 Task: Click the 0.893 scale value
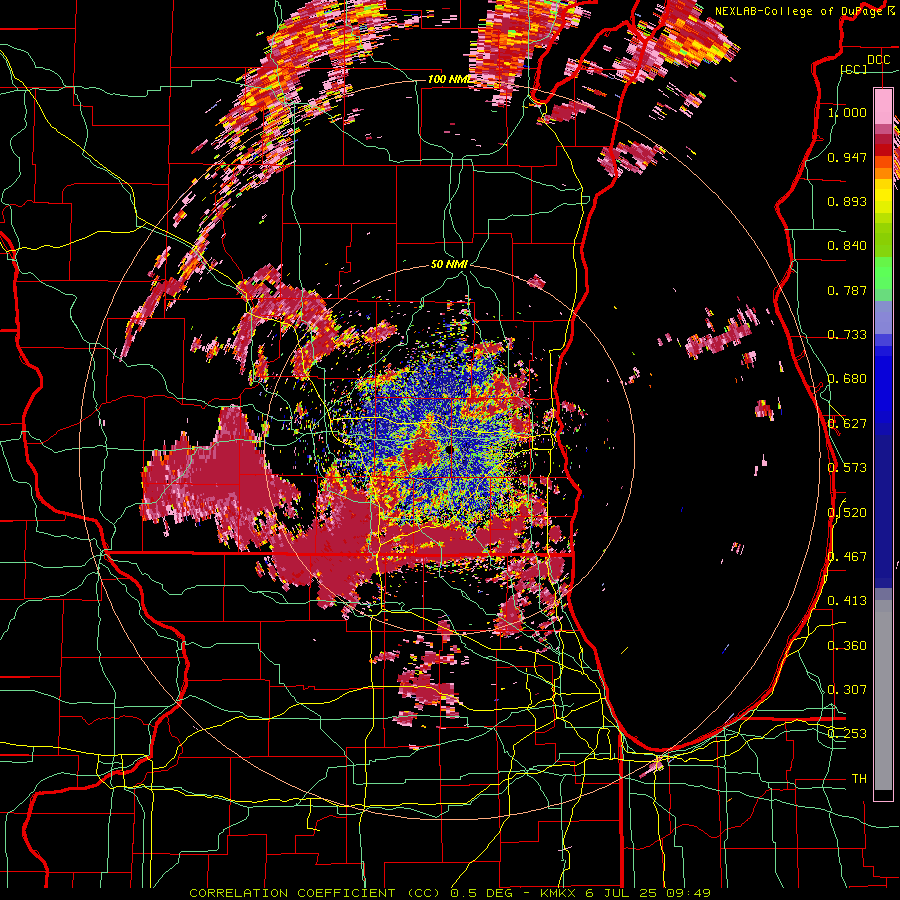pos(847,201)
